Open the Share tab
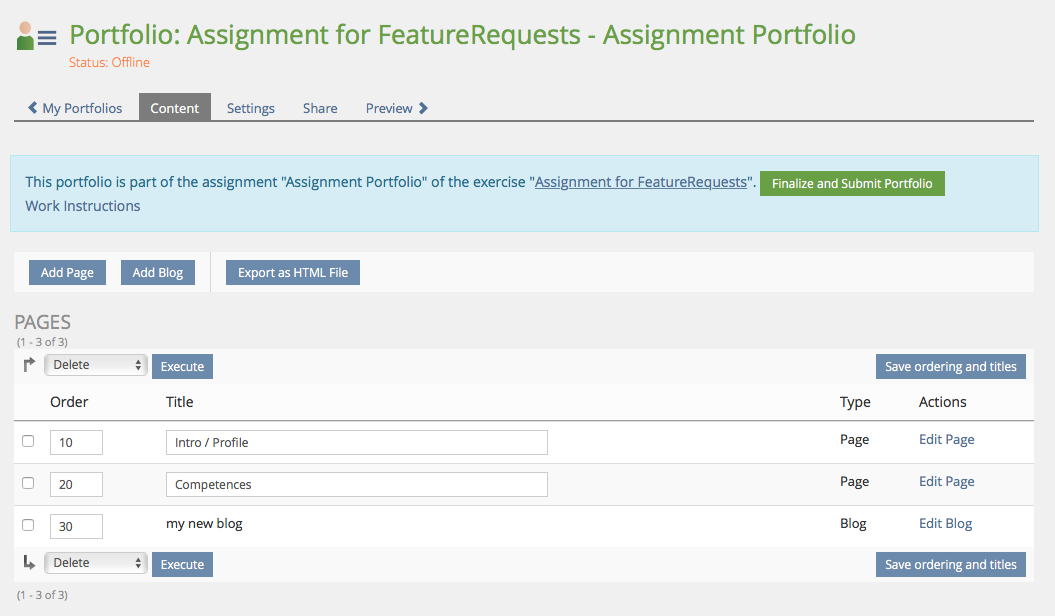The image size is (1055, 616). [x=320, y=108]
